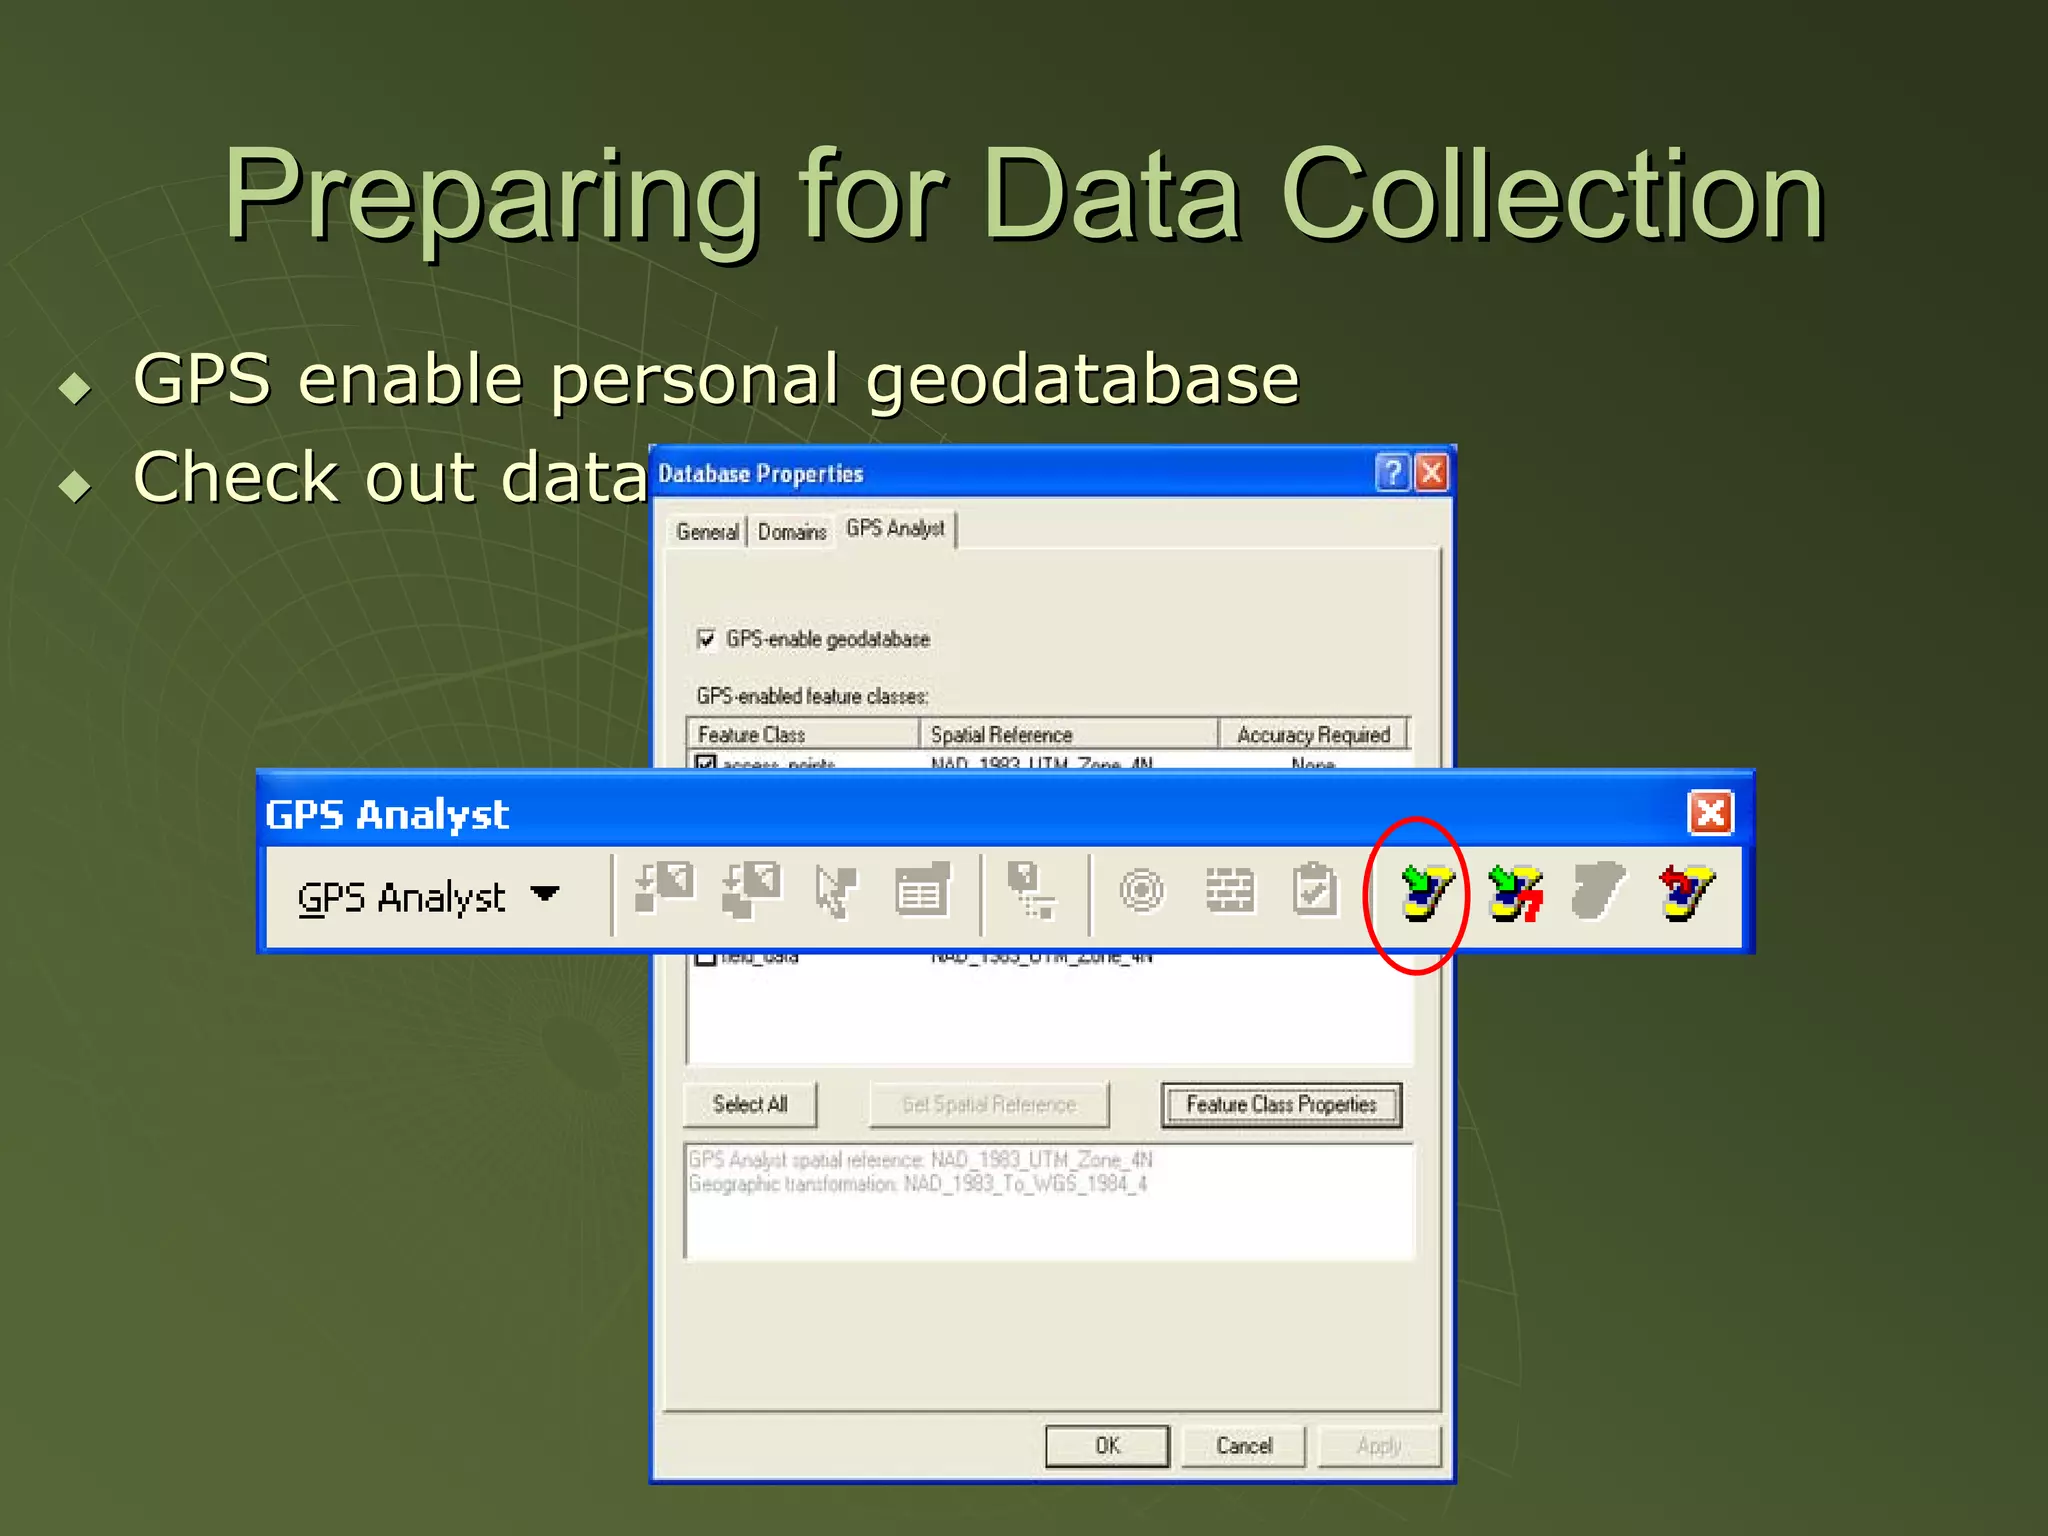Click the brick wall pattern icon
The height and width of the screenshot is (1536, 2048).
[x=1229, y=889]
